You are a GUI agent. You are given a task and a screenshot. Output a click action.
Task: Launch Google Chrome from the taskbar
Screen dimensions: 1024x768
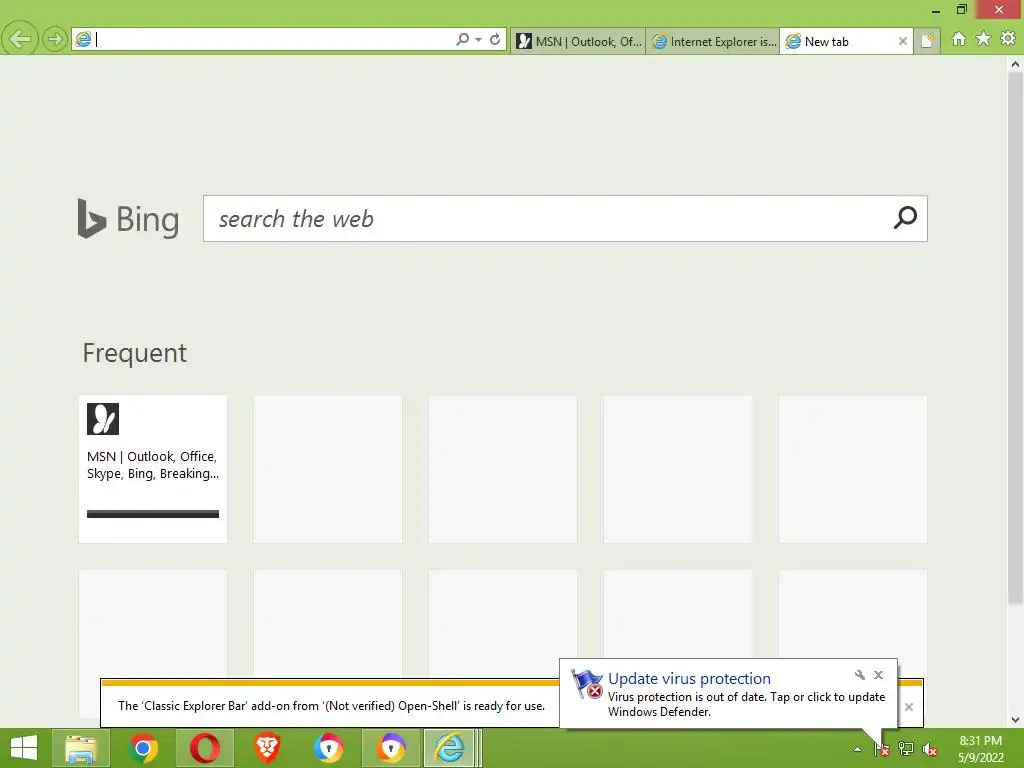(x=143, y=748)
